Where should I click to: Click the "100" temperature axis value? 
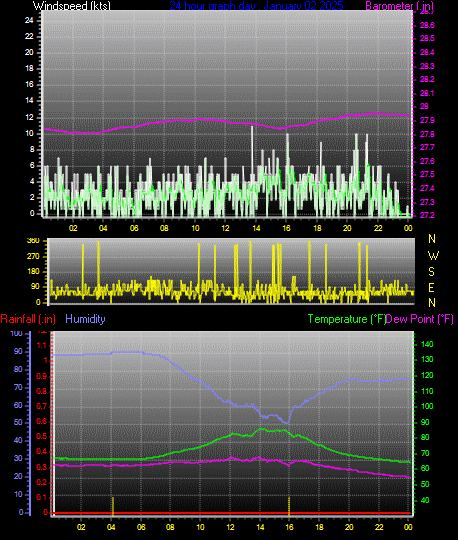click(427, 406)
